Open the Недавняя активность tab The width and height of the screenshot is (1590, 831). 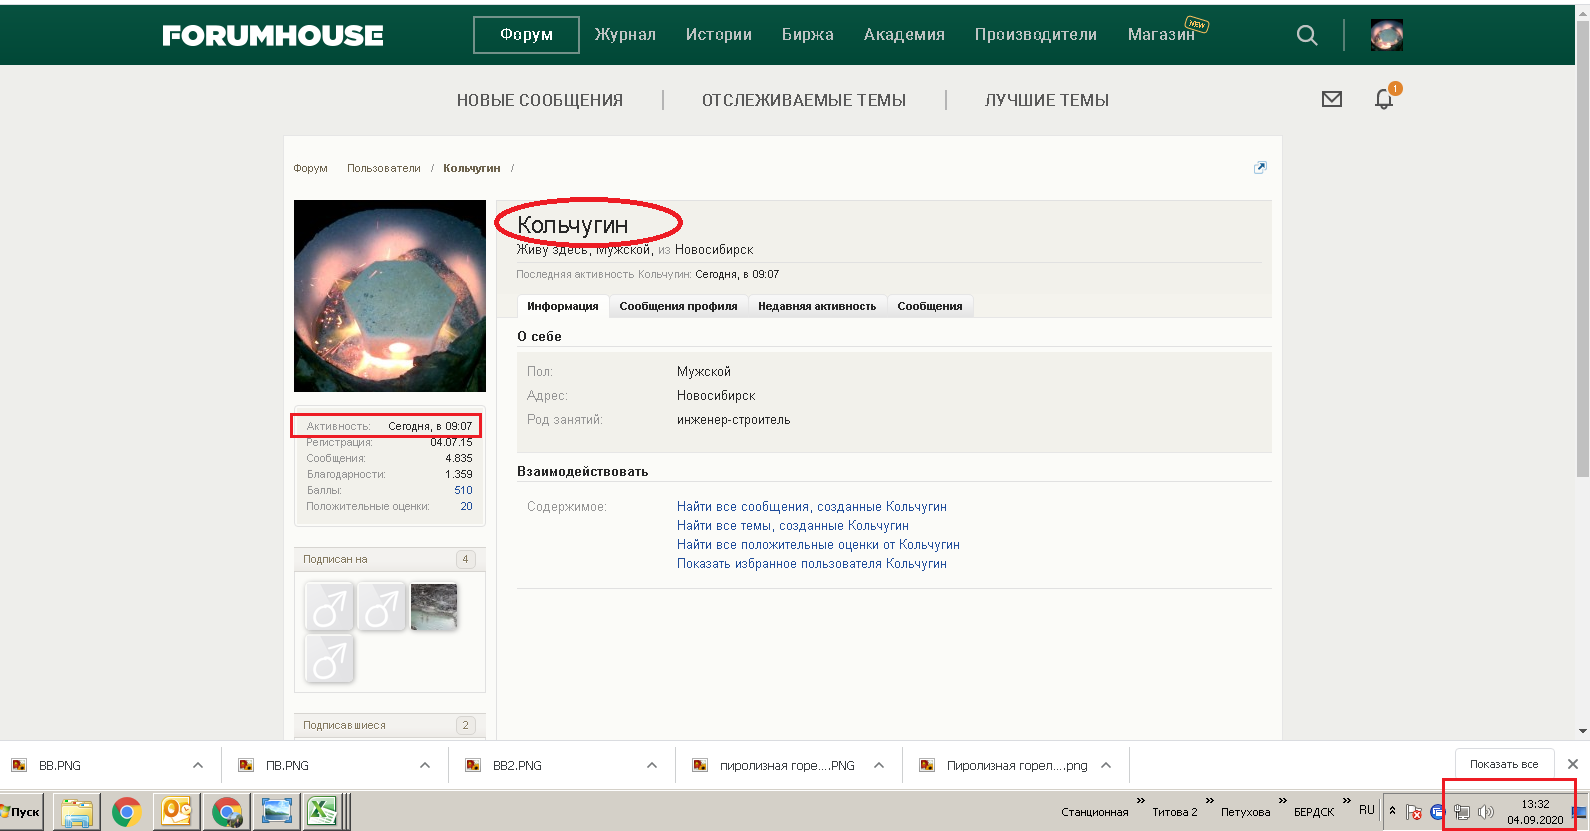pos(816,306)
